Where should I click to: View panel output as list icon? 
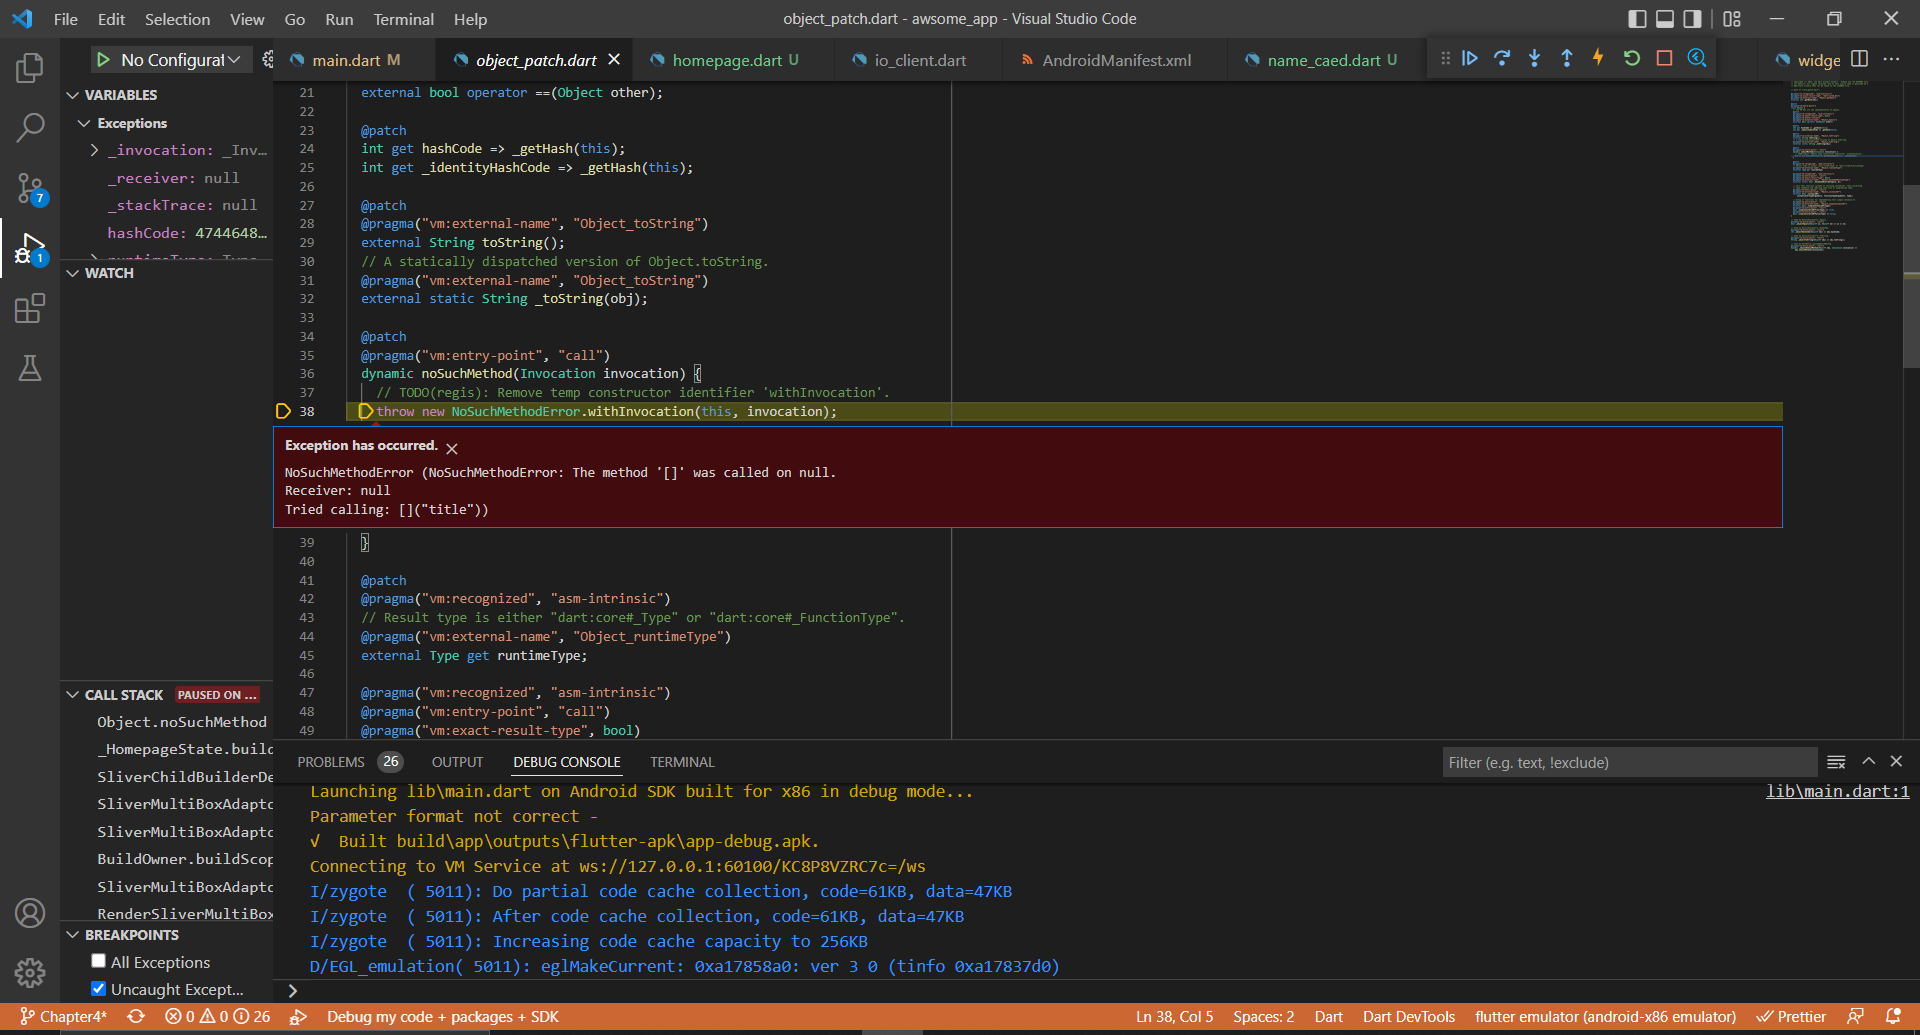1836,762
